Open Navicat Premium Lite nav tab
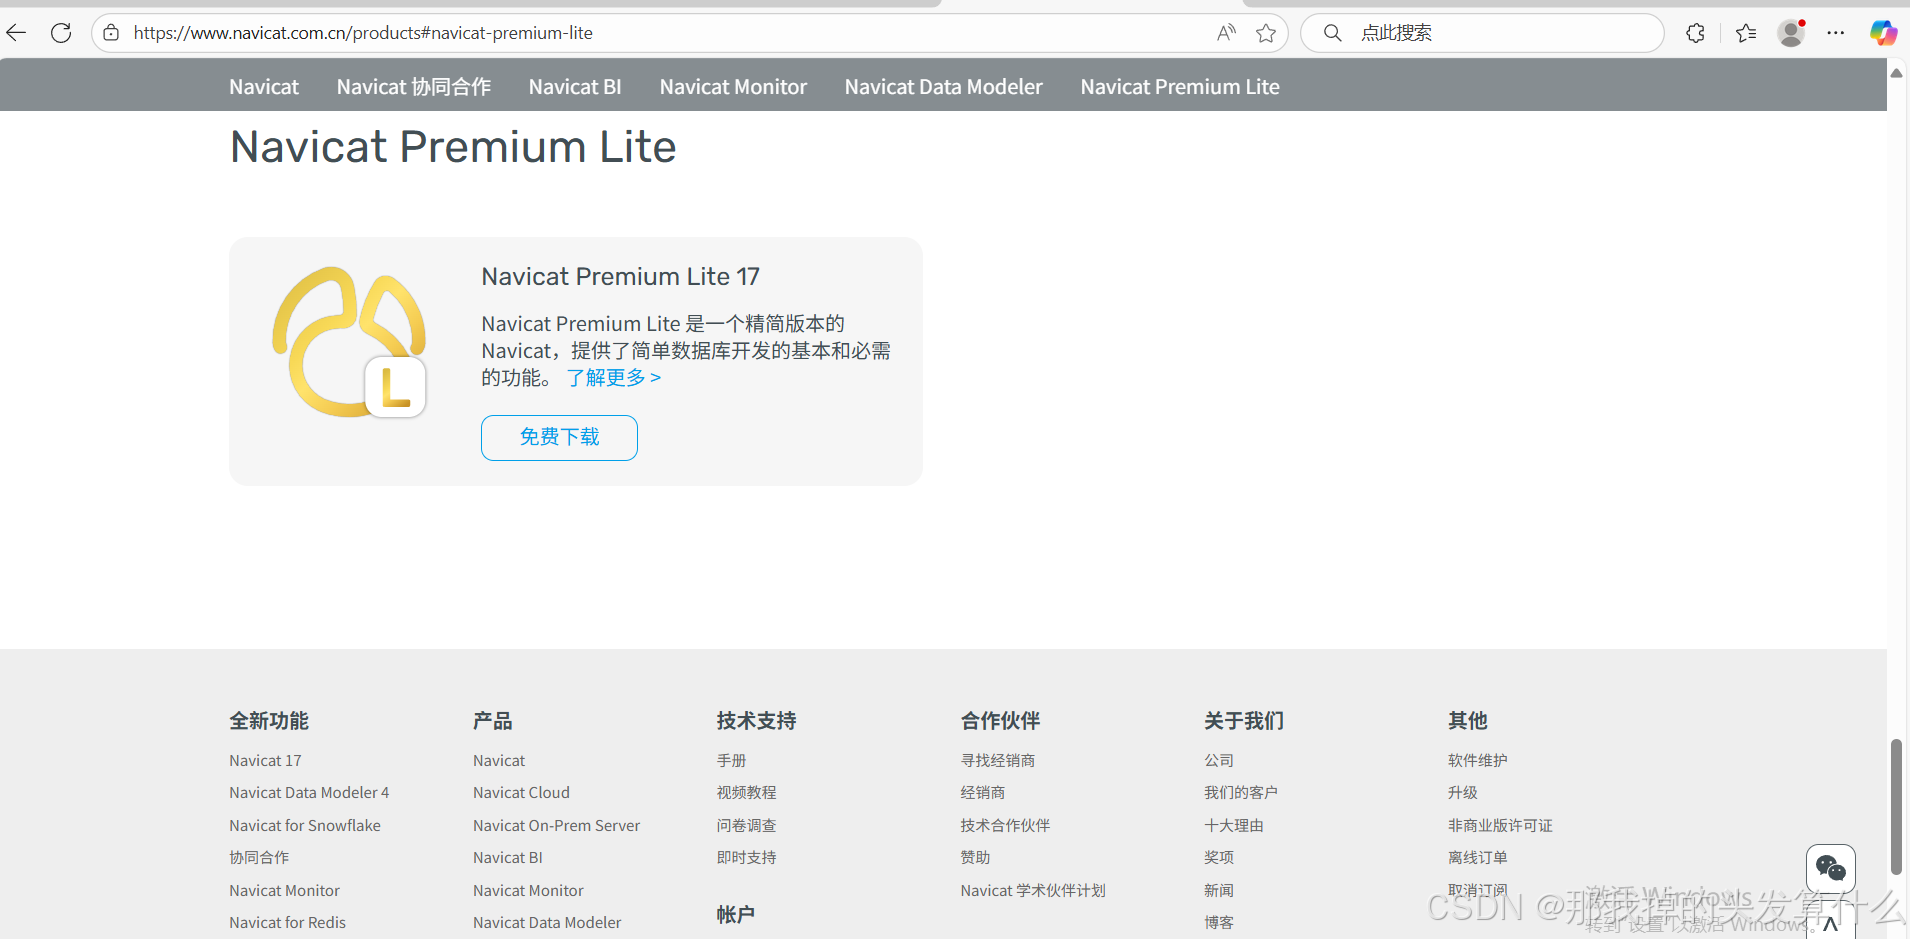 click(1180, 87)
